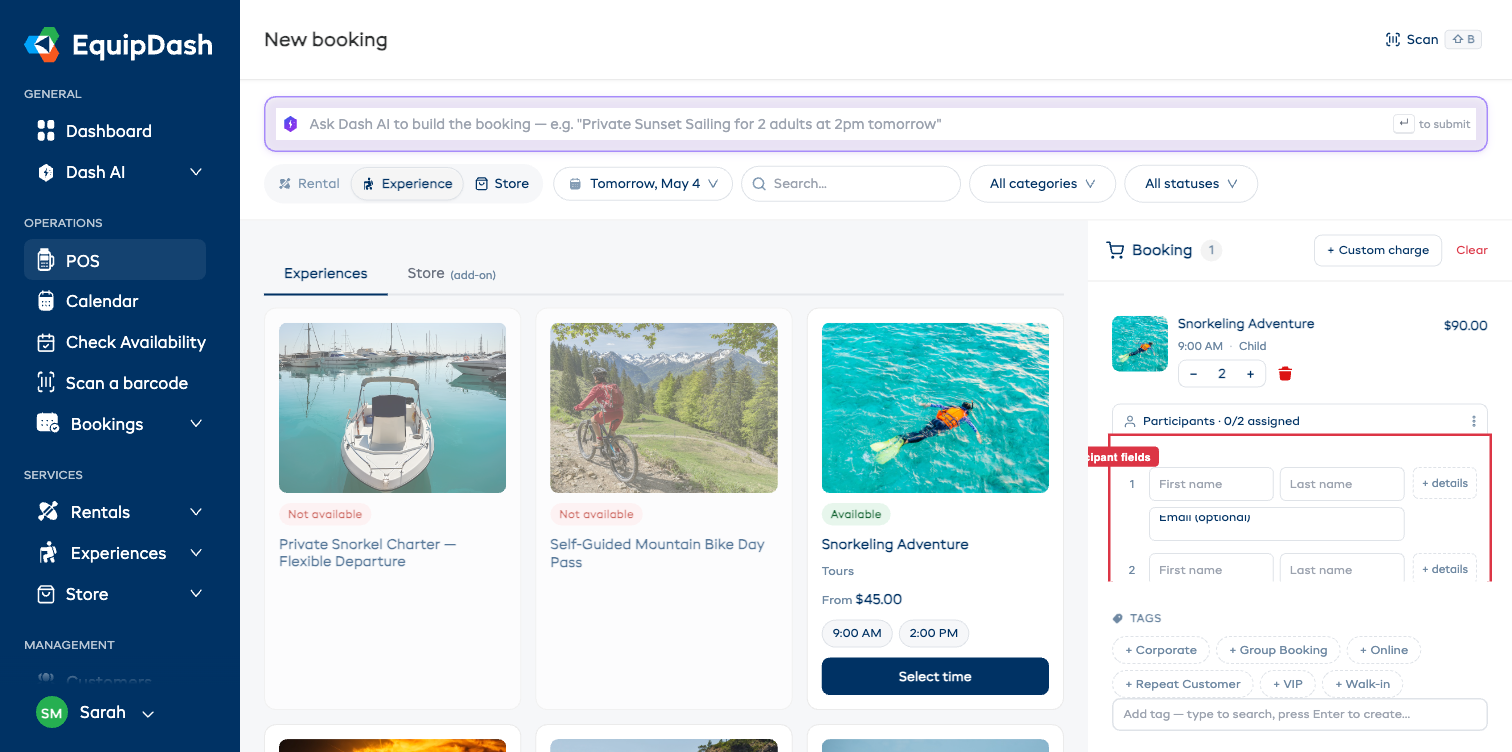Open the POS sidebar item
The image size is (1512, 752).
click(x=115, y=260)
